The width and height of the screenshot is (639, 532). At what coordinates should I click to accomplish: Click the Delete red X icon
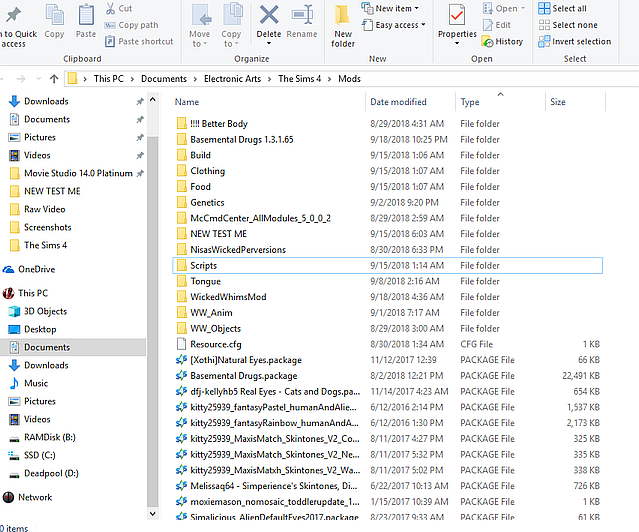[269, 15]
